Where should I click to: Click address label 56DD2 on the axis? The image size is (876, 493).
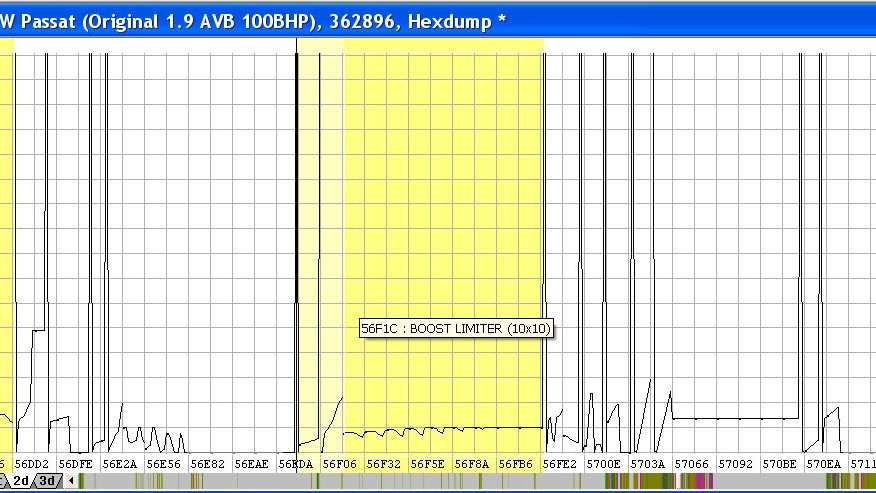[32, 464]
